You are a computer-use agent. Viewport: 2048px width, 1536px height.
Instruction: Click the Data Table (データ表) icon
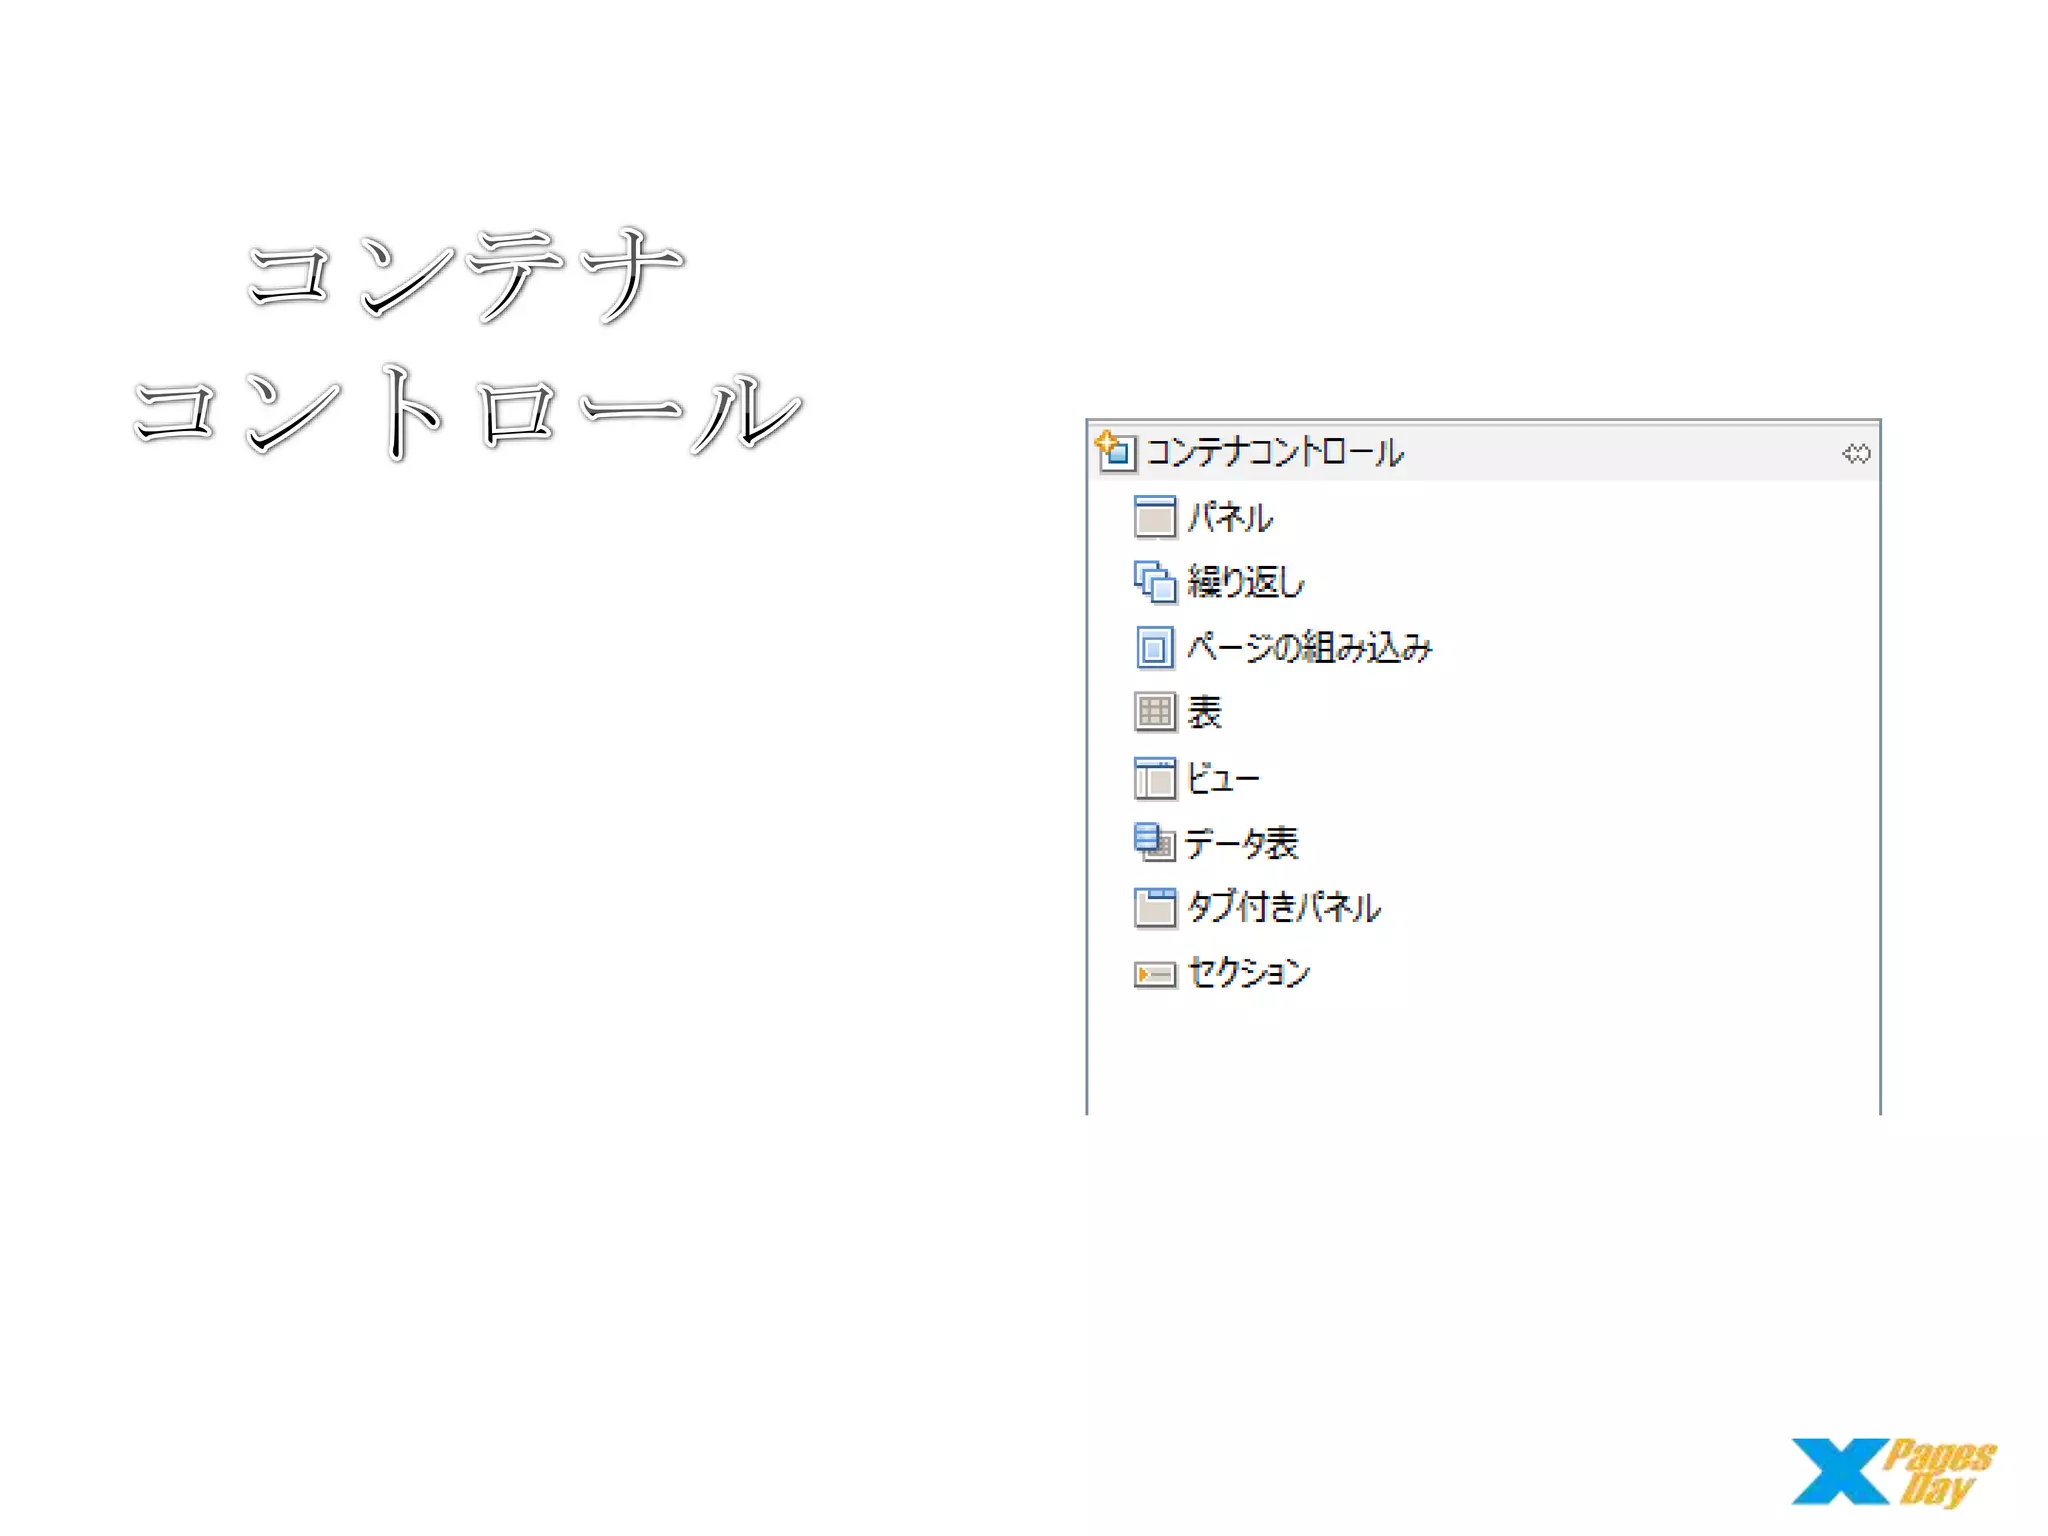click(x=1154, y=843)
